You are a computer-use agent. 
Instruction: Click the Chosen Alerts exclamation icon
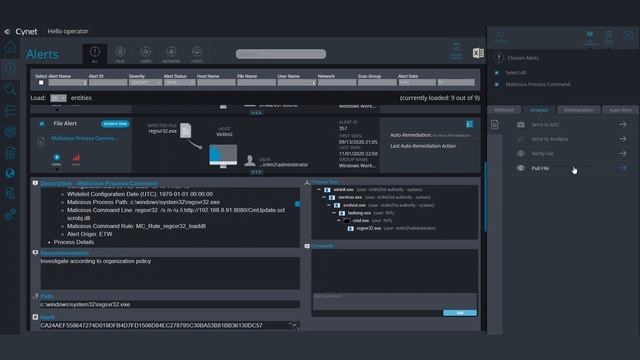[x=499, y=58]
